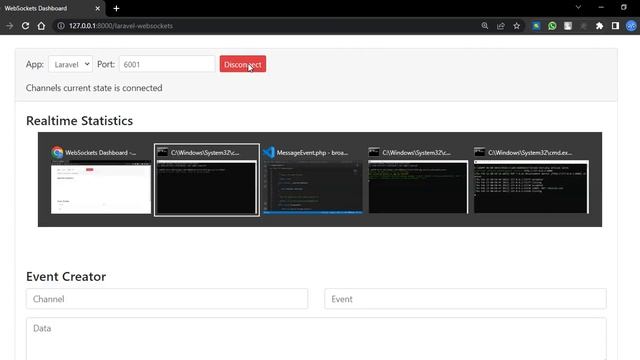Image resolution: width=640 pixels, height=360 pixels.
Task: Open site information icon in address bar
Action: (x=61, y=26)
